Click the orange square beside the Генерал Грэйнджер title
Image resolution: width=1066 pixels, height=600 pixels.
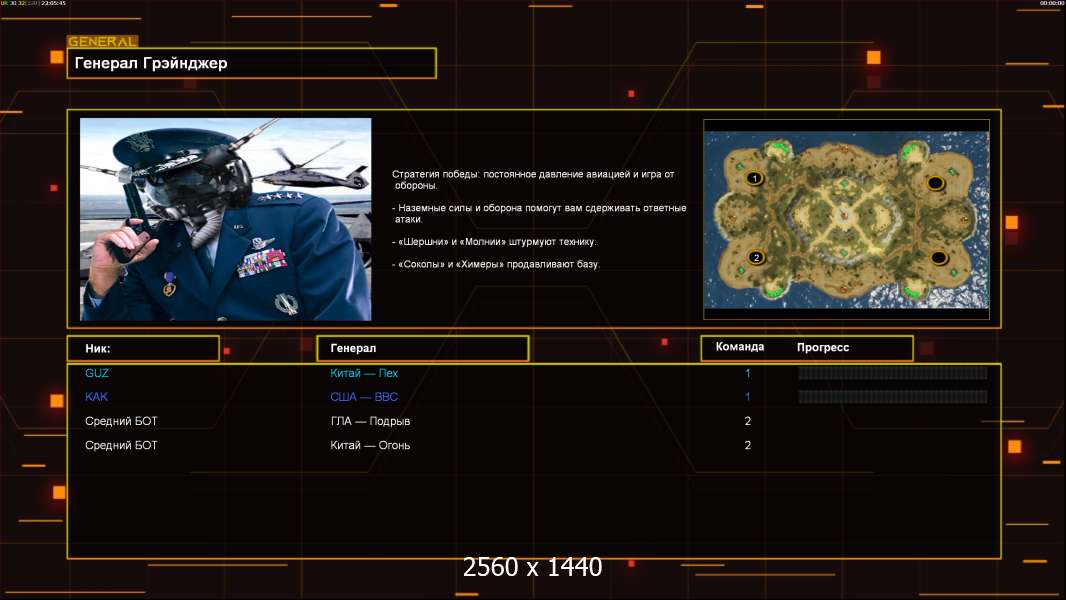[x=56, y=57]
